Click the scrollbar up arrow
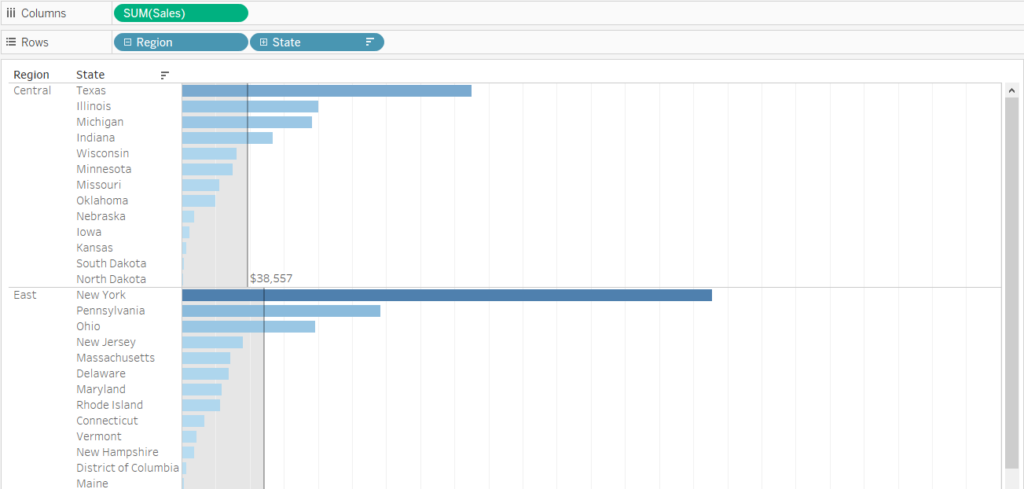 point(1011,90)
